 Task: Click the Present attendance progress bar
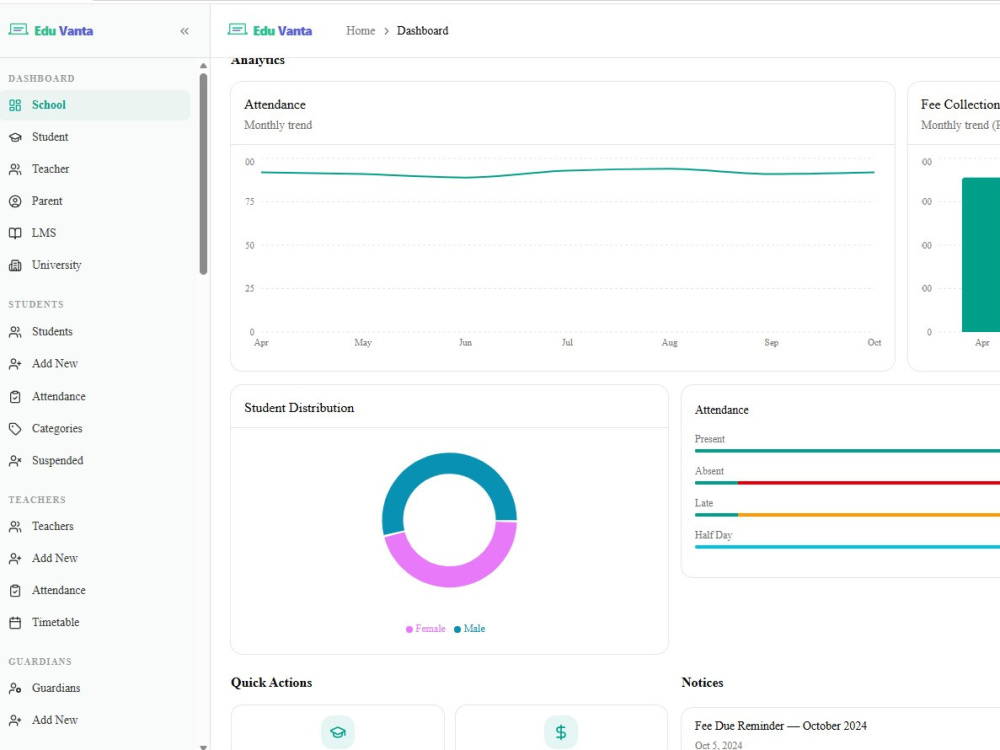(847, 451)
